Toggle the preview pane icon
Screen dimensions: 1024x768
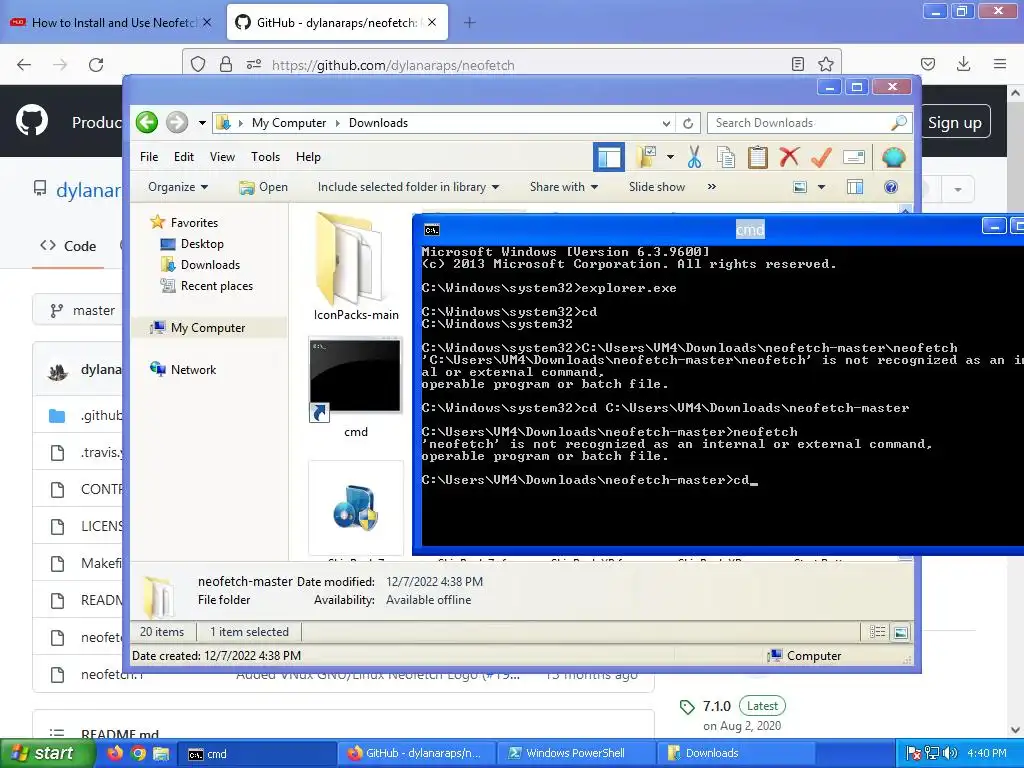(855, 187)
